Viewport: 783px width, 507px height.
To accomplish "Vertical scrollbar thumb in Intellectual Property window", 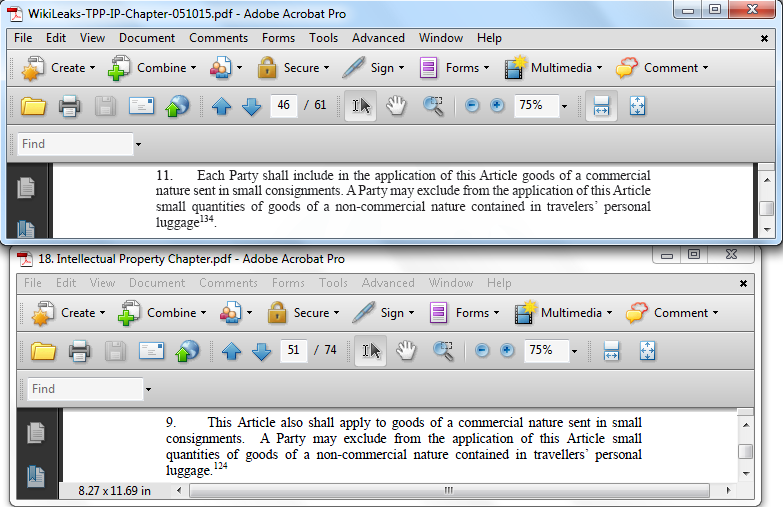I will pos(746,451).
